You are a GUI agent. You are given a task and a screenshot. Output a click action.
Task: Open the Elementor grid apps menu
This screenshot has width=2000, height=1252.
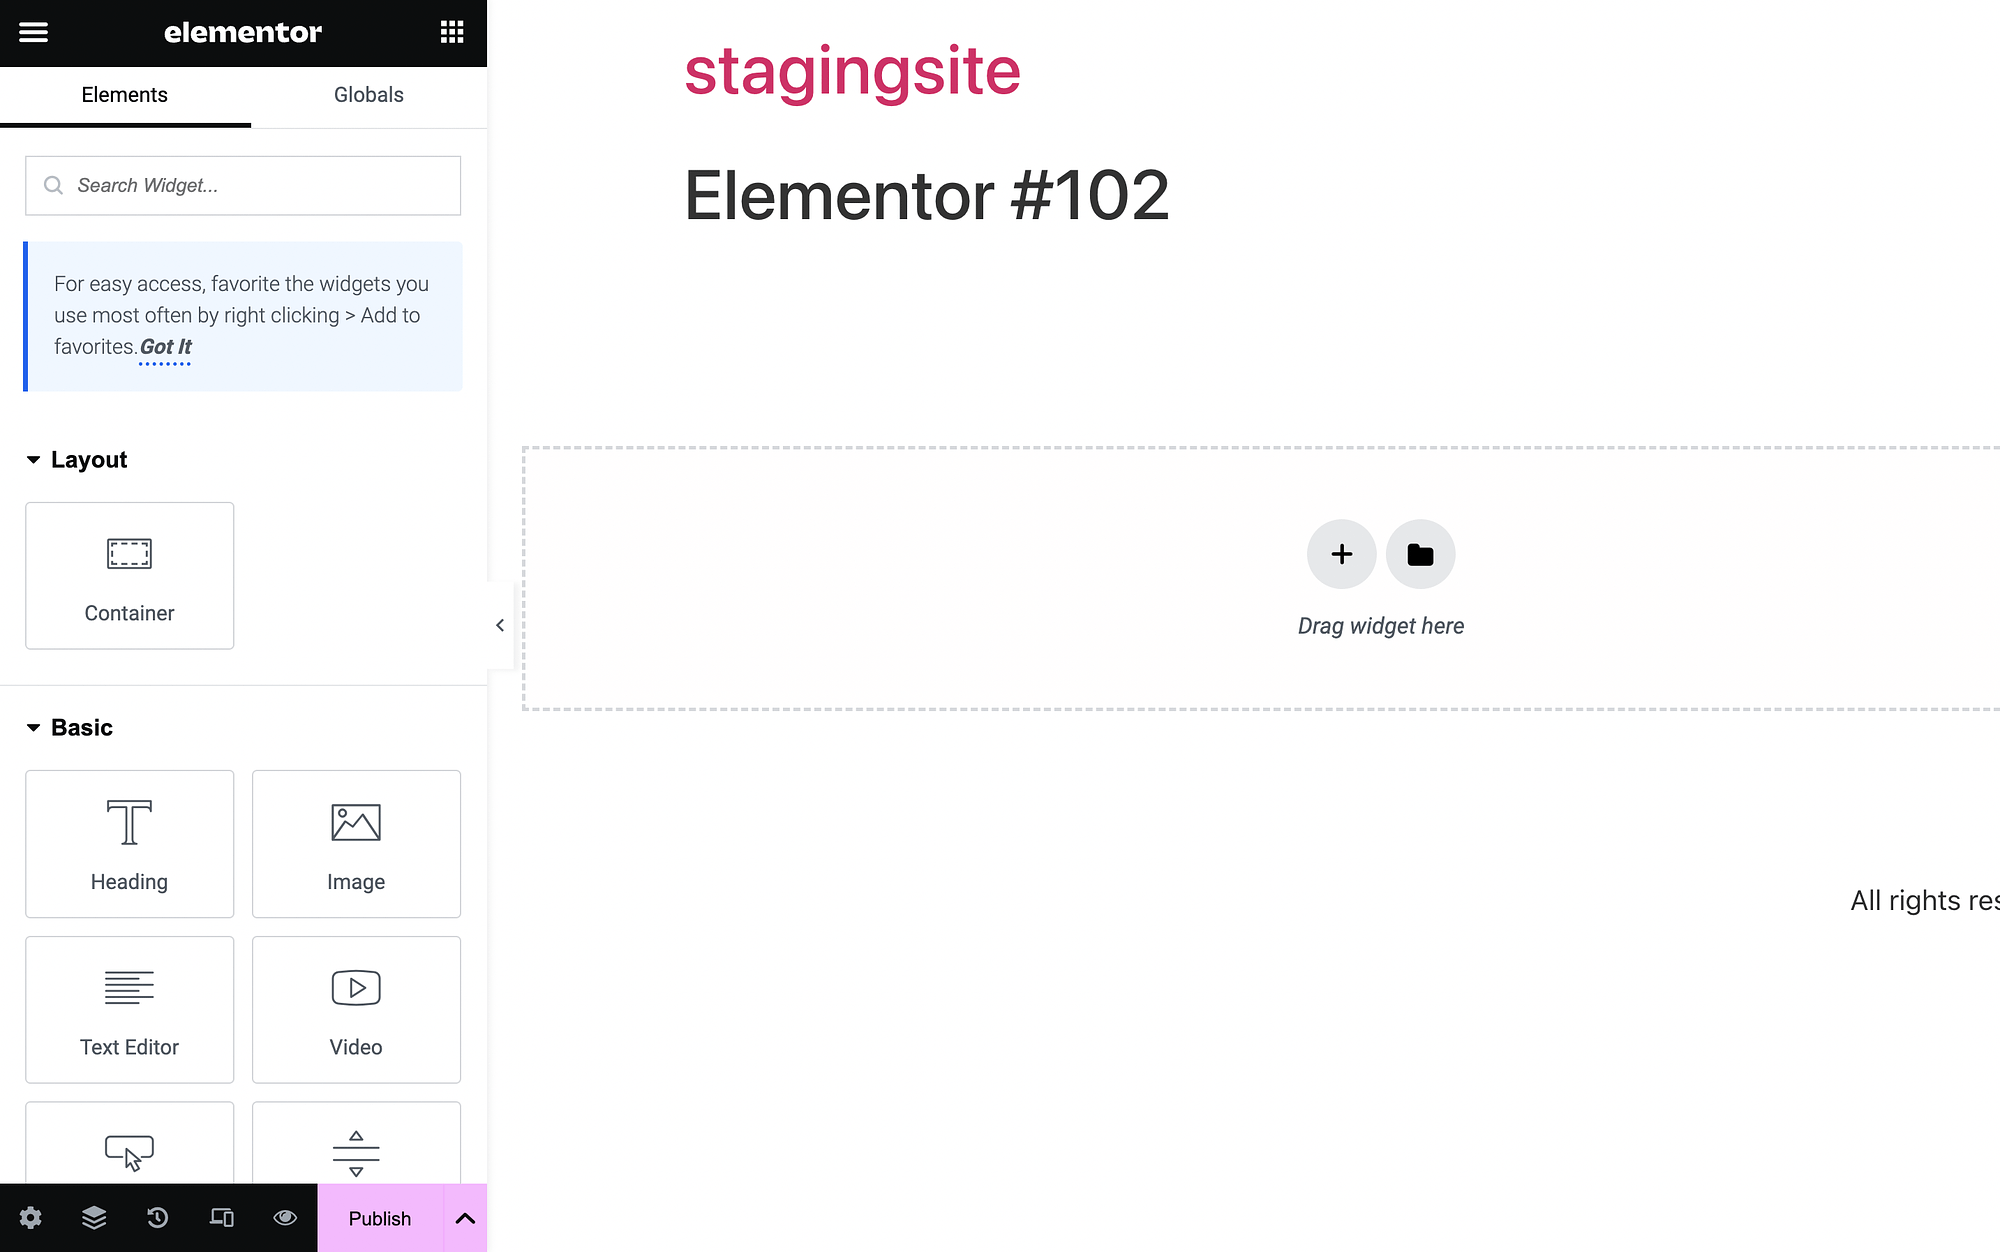coord(451,32)
